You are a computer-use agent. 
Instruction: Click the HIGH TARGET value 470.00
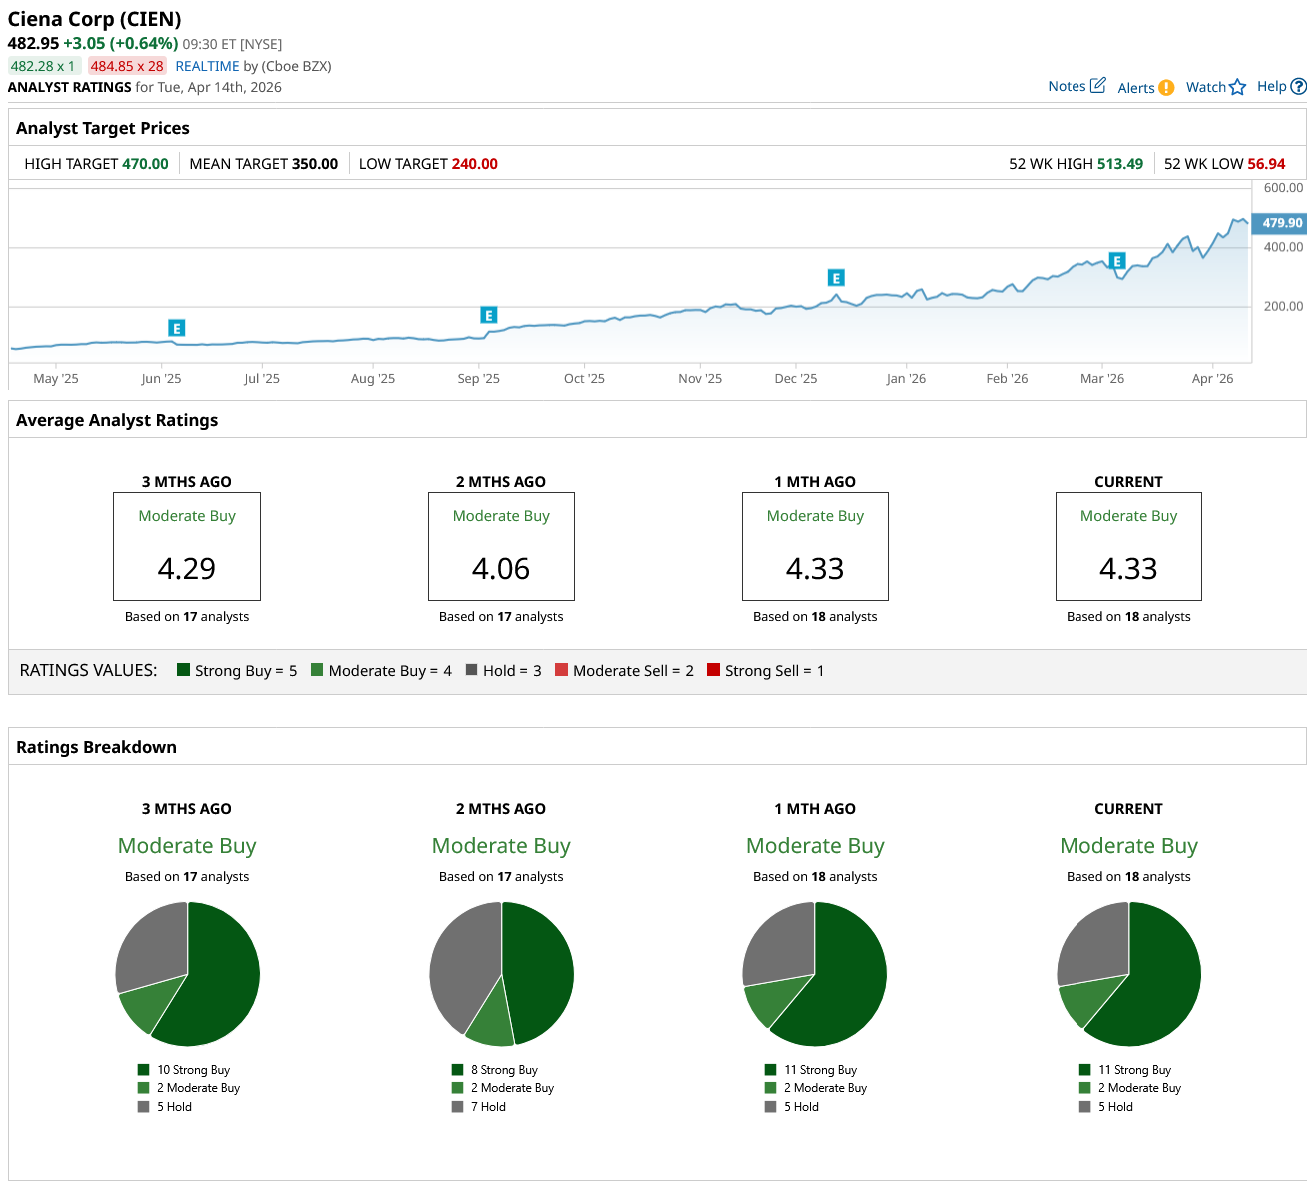pyautogui.click(x=146, y=164)
